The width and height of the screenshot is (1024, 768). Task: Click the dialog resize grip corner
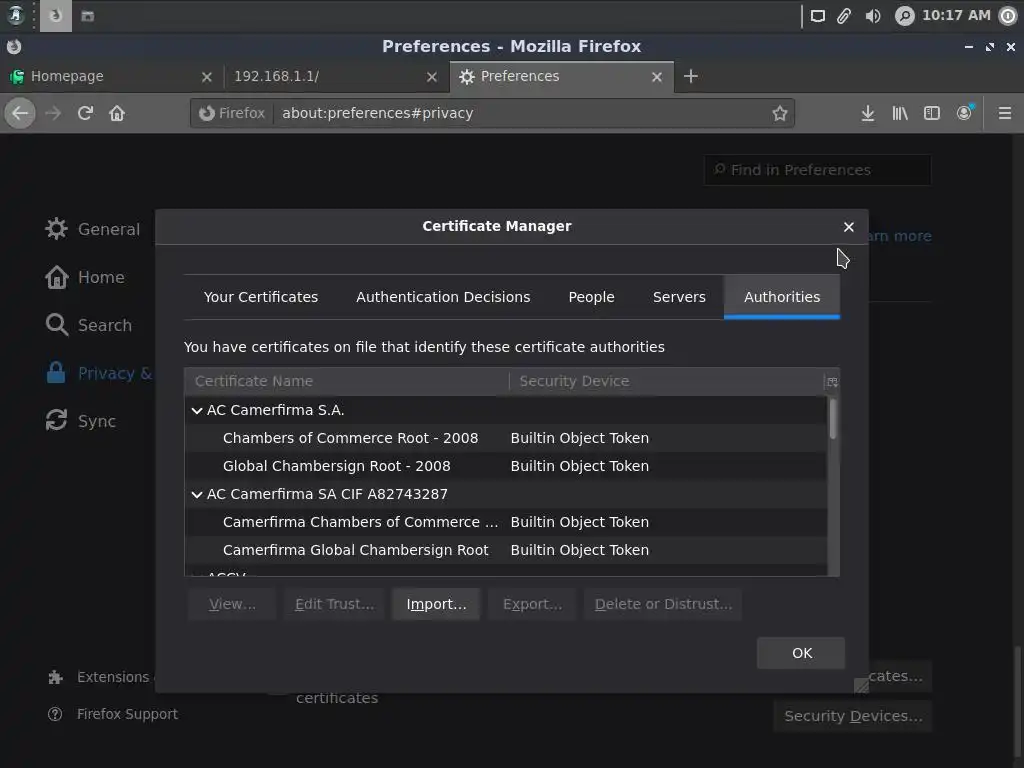[861, 685]
